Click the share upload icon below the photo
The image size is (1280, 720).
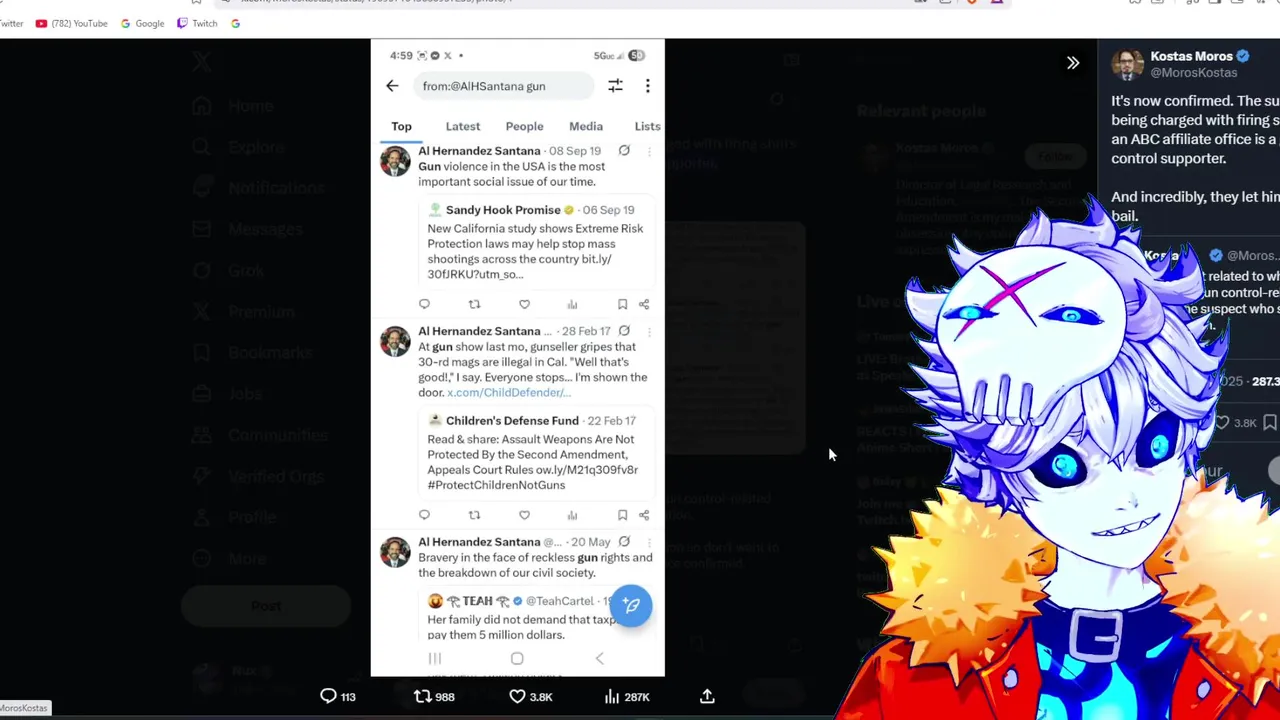707,696
